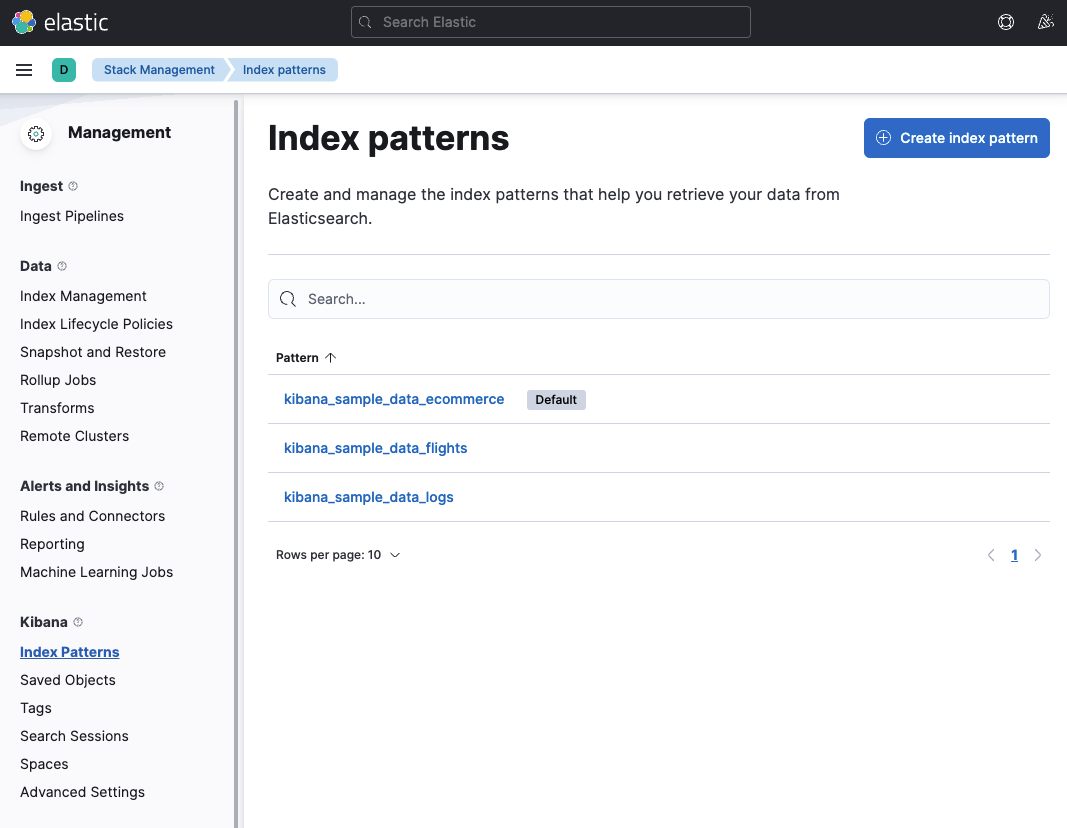Open Index Management
Image resolution: width=1067 pixels, height=828 pixels.
pyautogui.click(x=83, y=296)
